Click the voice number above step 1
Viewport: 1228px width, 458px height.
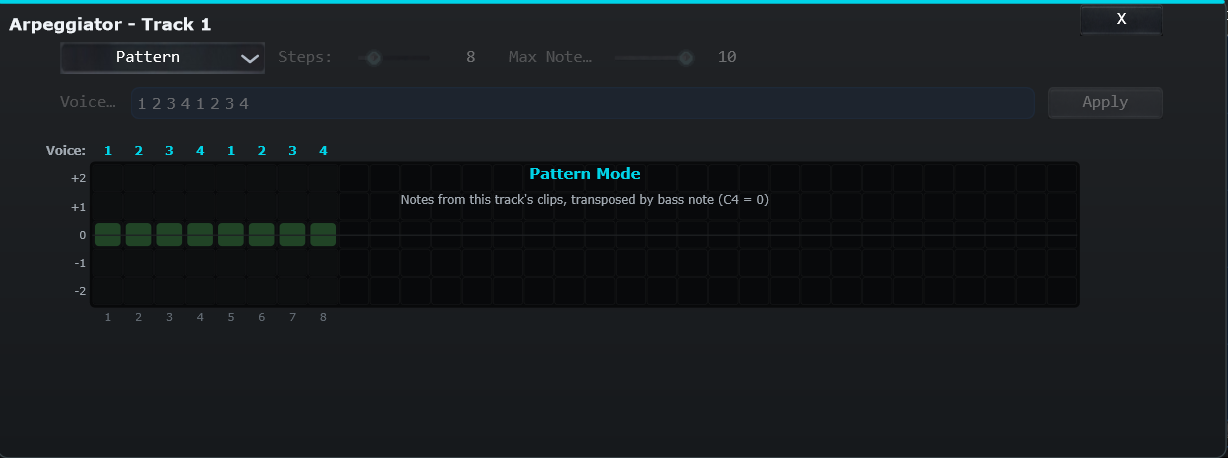click(x=108, y=151)
